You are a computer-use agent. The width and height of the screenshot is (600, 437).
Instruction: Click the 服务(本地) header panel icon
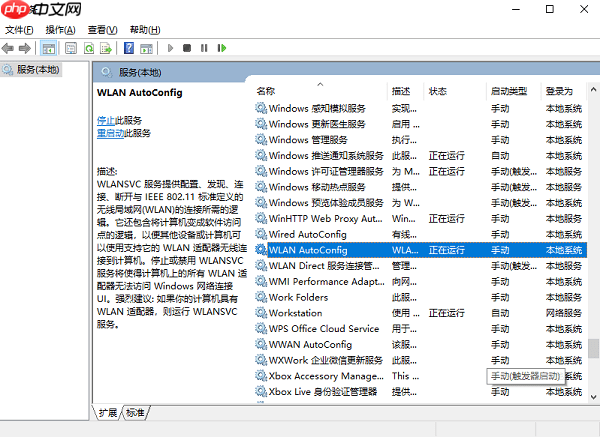(107, 72)
